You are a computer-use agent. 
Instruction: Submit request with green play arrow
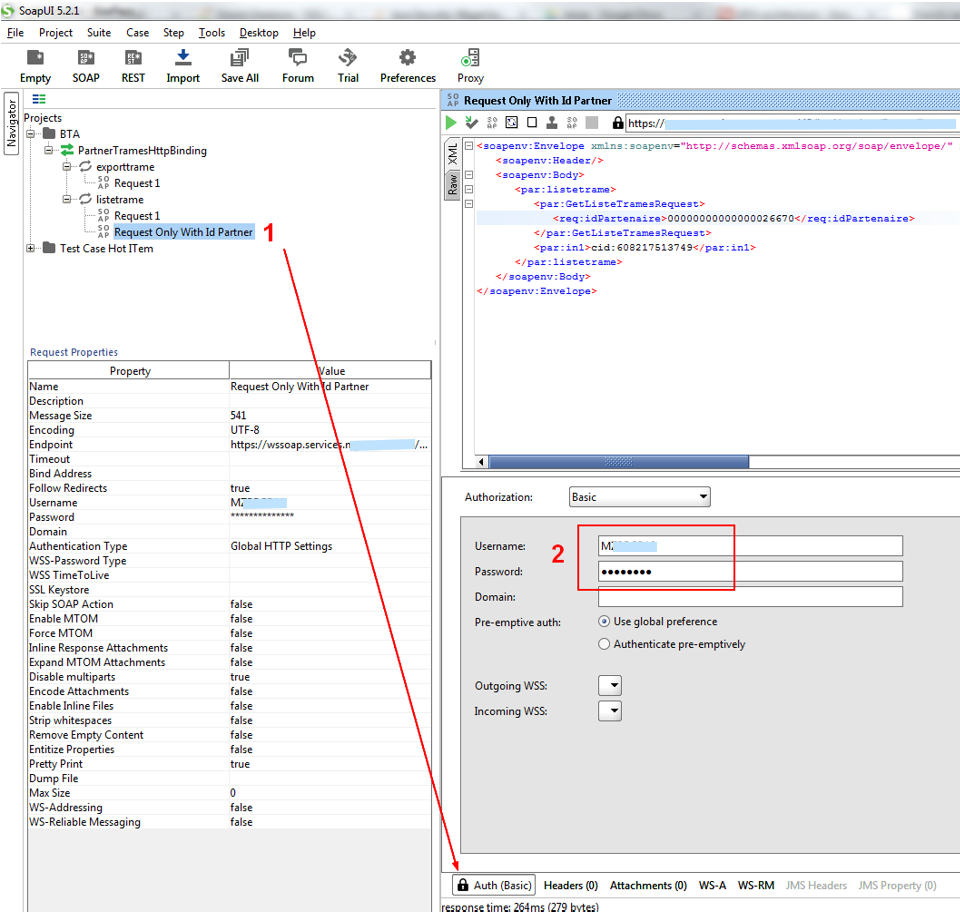[x=451, y=123]
